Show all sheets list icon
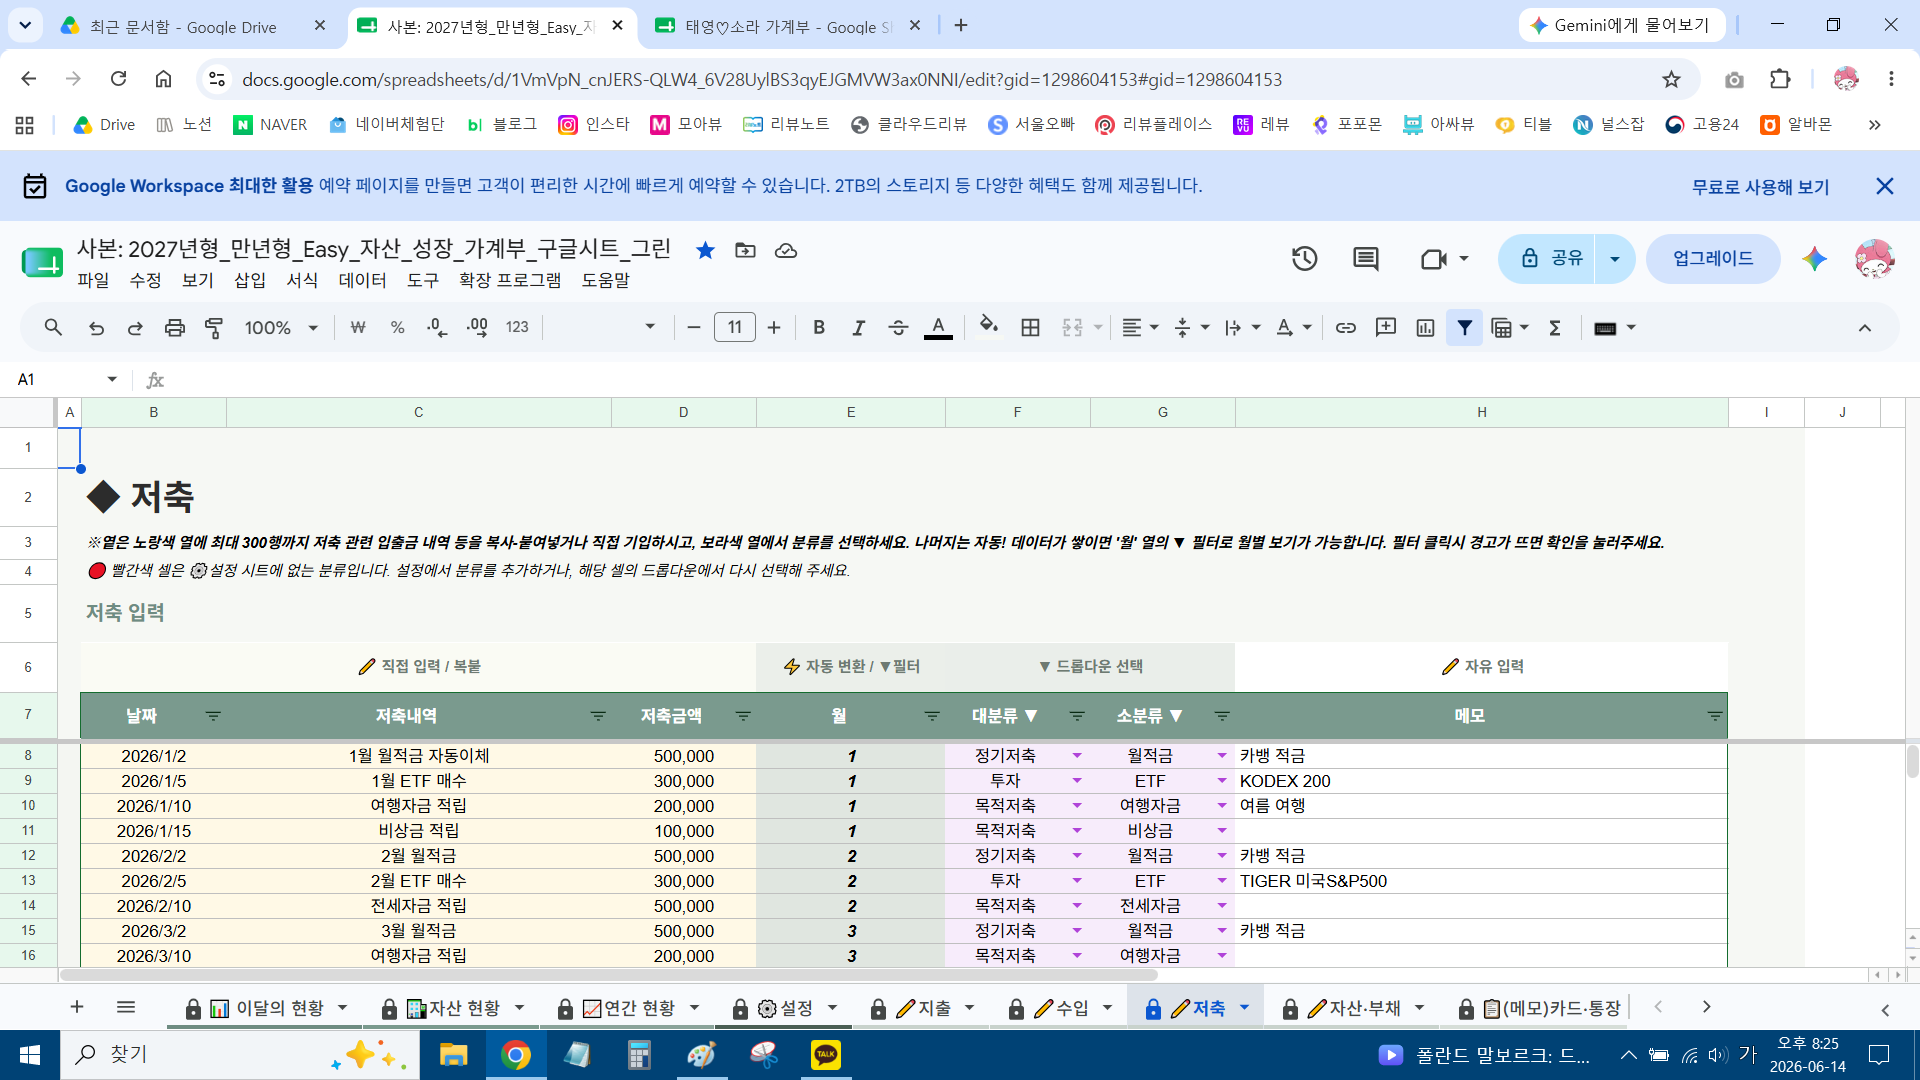 point(126,1007)
